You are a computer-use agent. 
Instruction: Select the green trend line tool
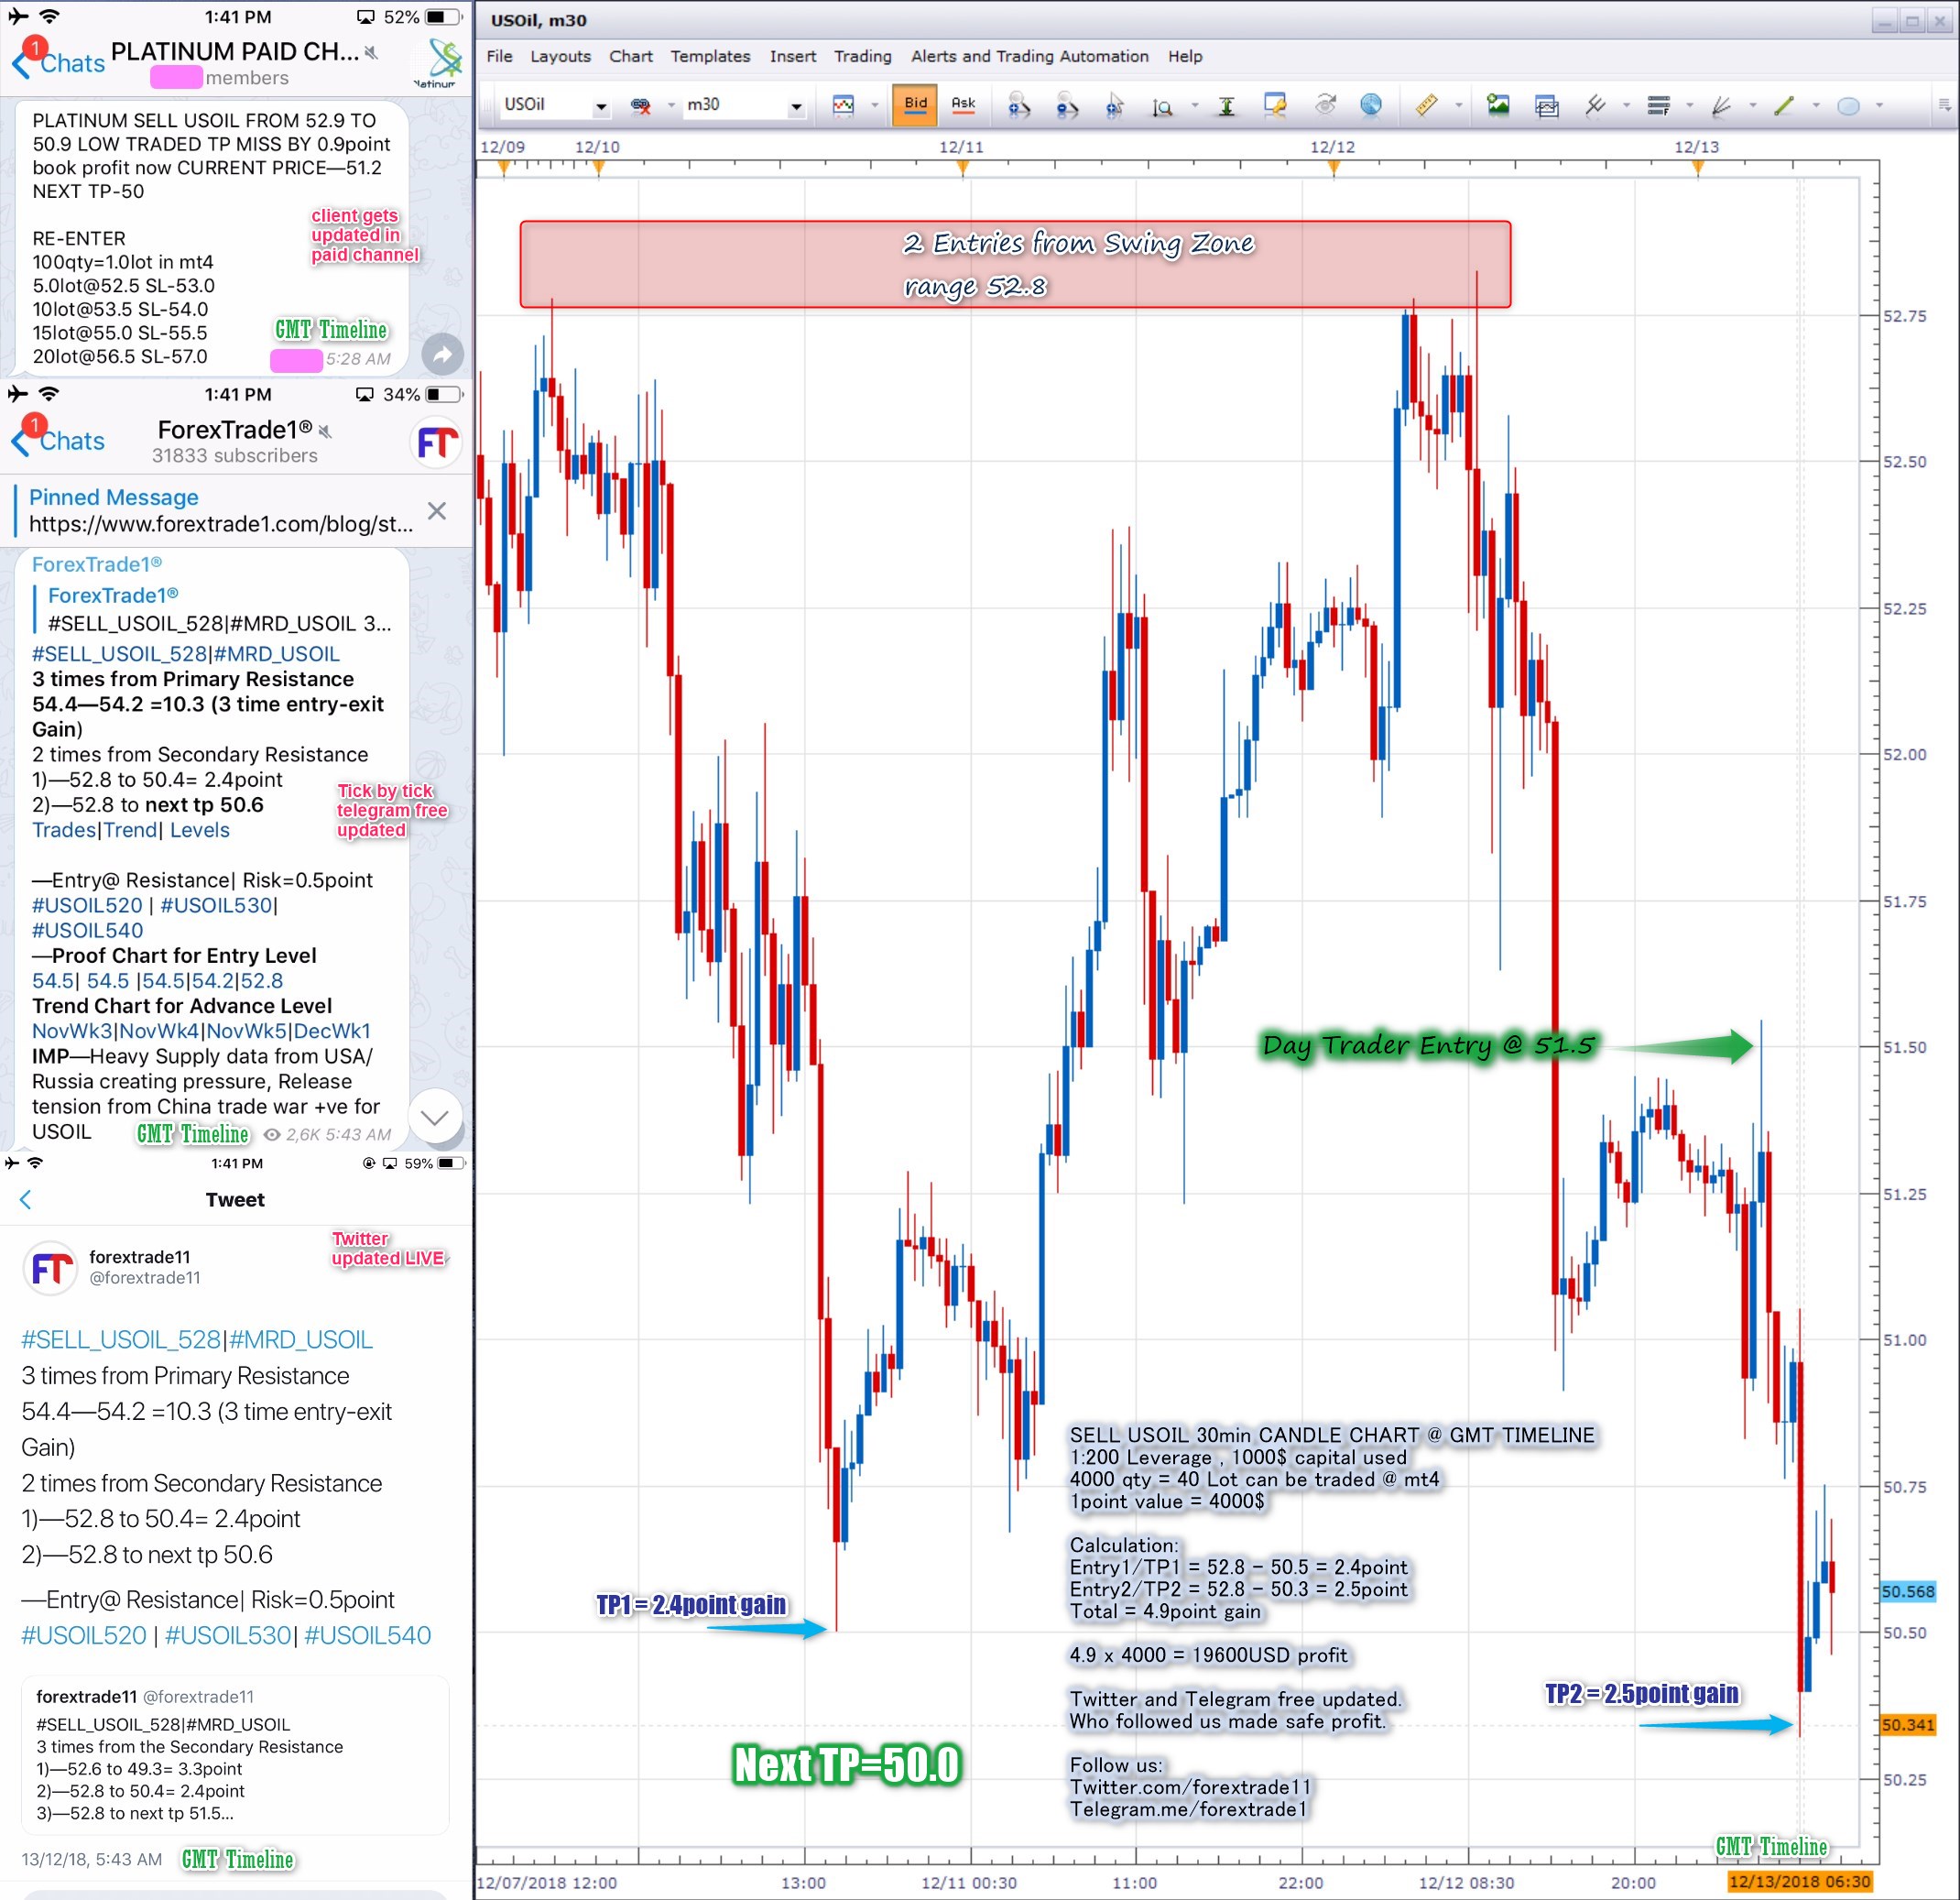(x=1784, y=105)
